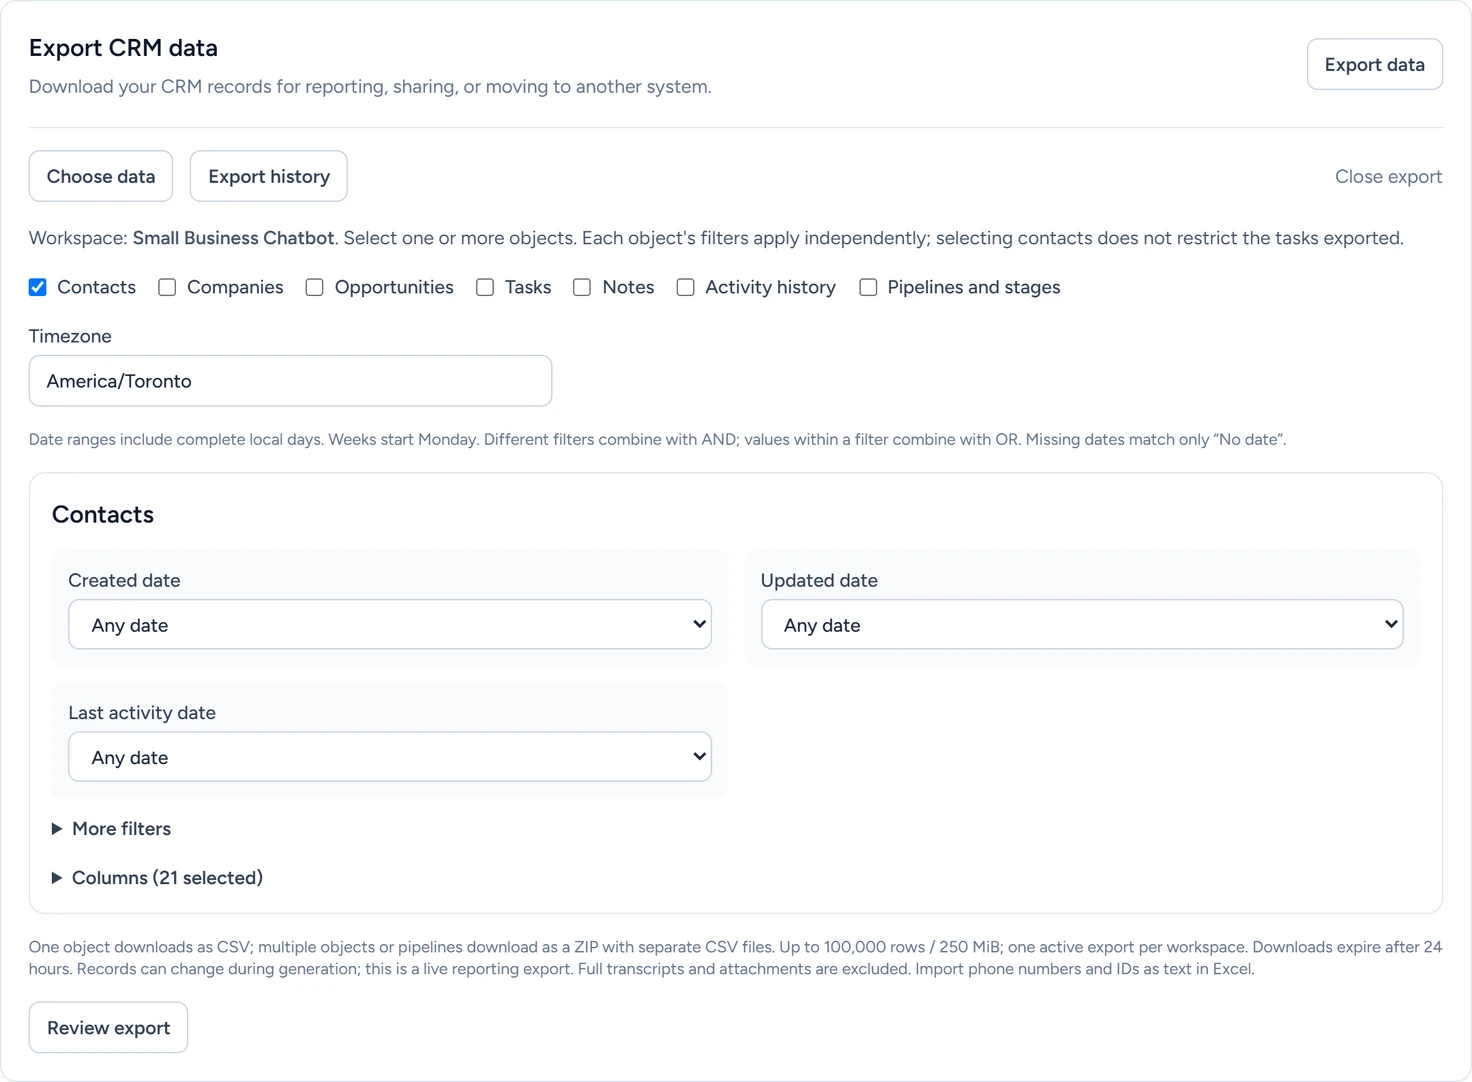Check the Notes object option
Screen dimensions: 1472x1082
582,287
